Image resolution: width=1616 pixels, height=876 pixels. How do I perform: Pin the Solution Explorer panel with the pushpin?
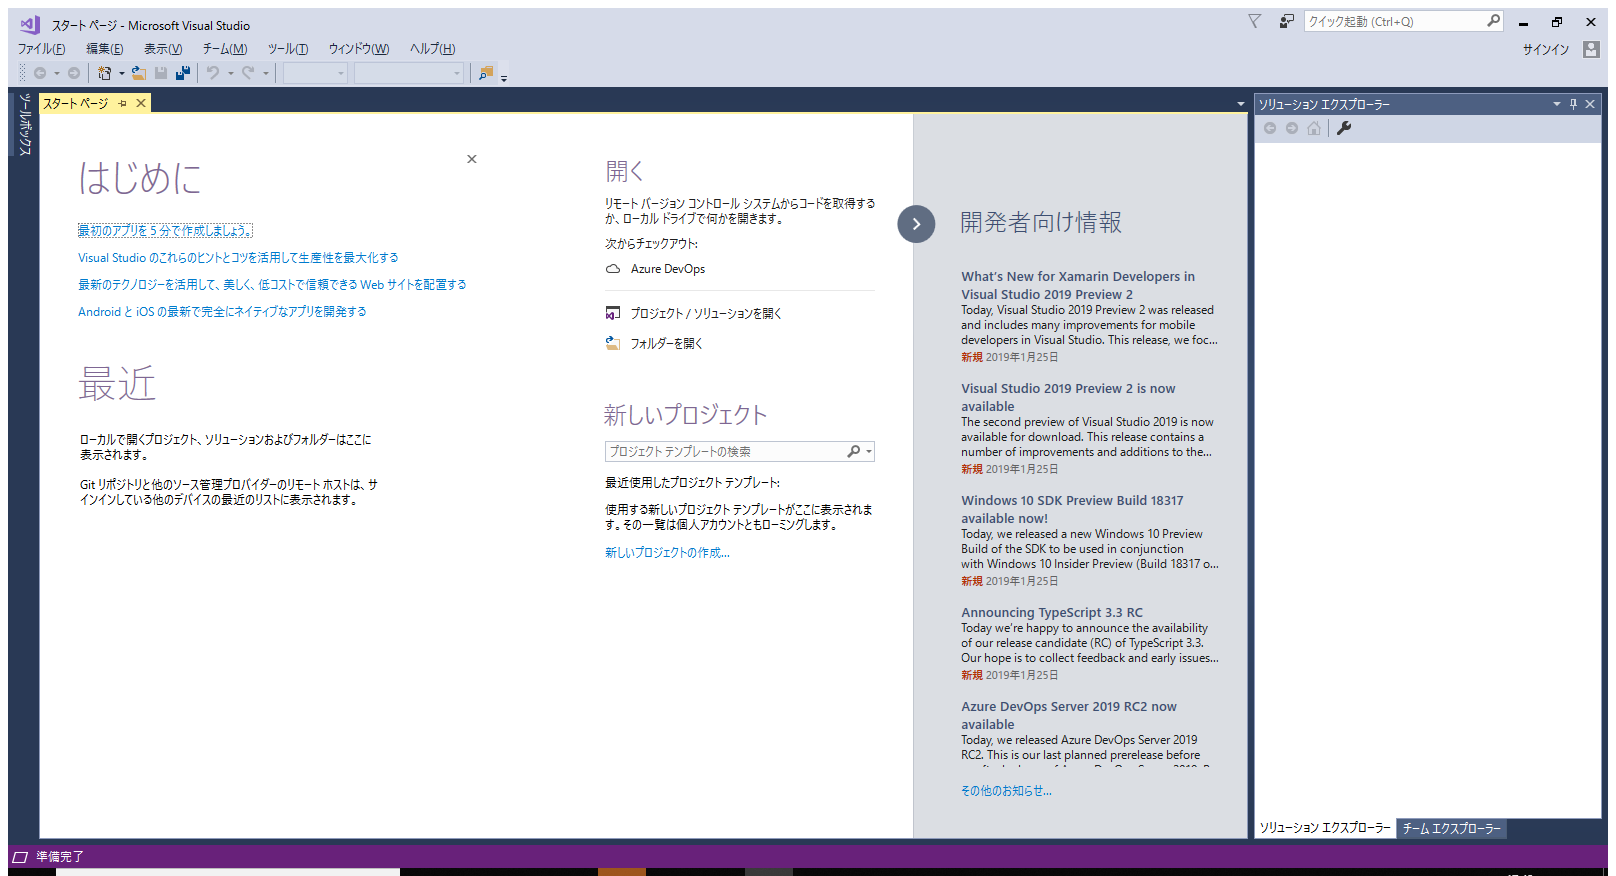click(1573, 104)
